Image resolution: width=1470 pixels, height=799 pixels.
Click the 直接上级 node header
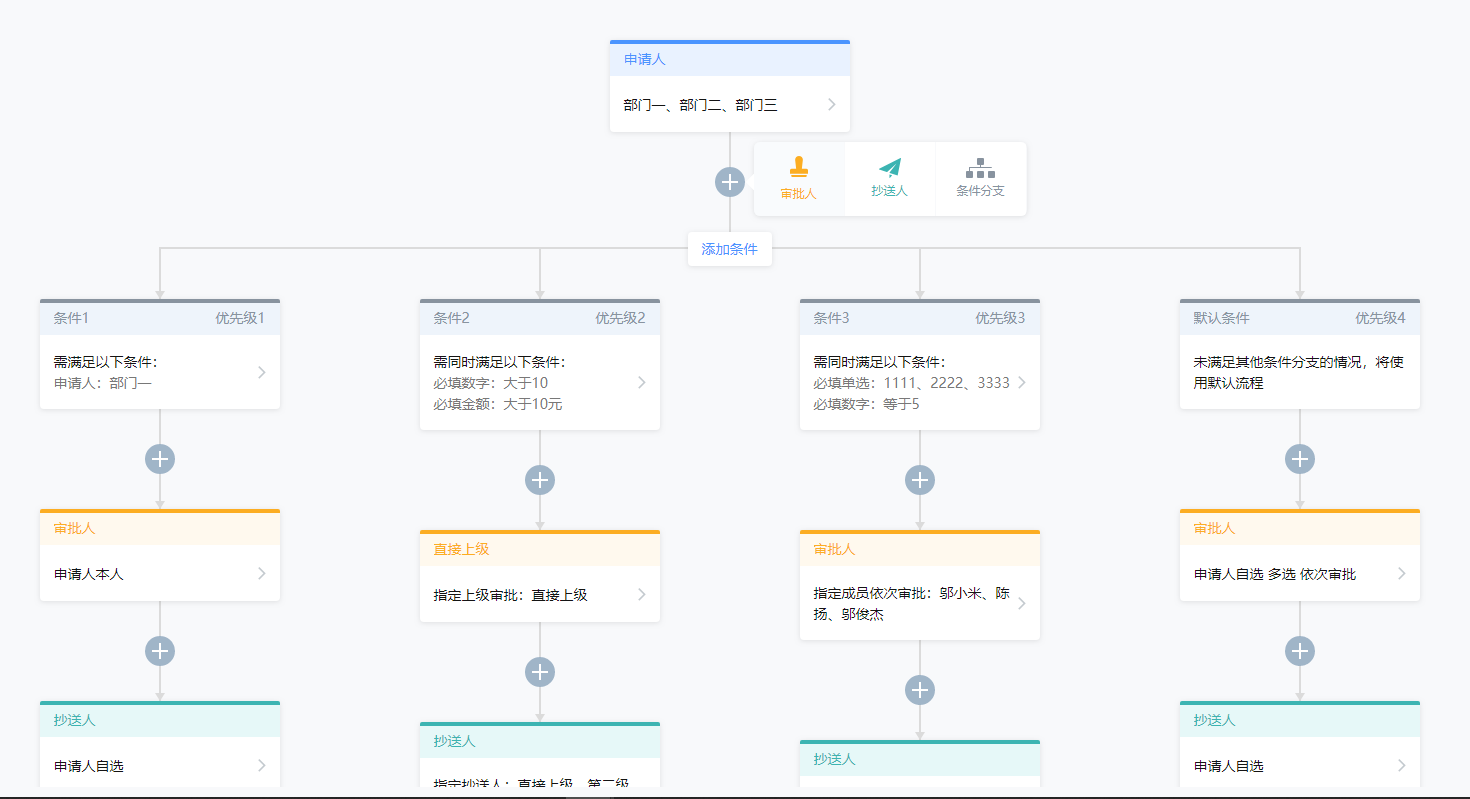(x=540, y=549)
